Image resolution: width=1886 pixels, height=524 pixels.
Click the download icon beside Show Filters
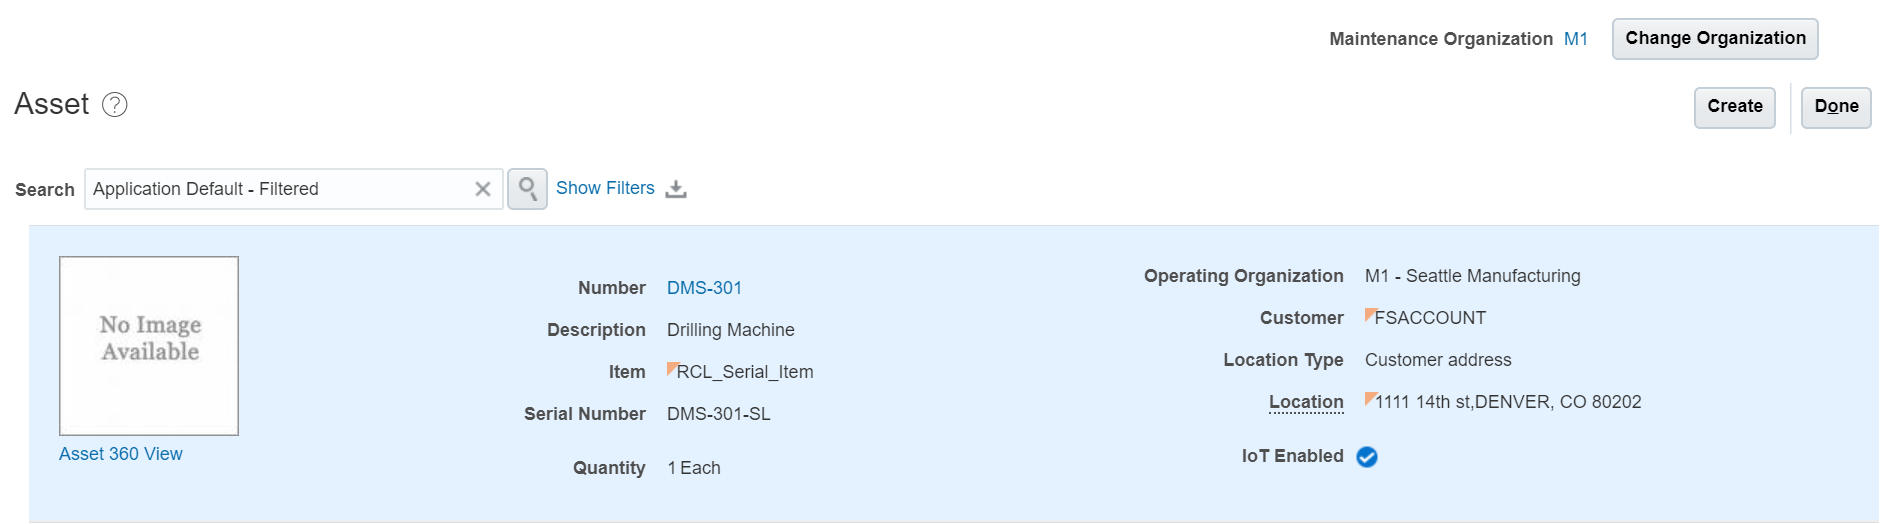tap(676, 189)
